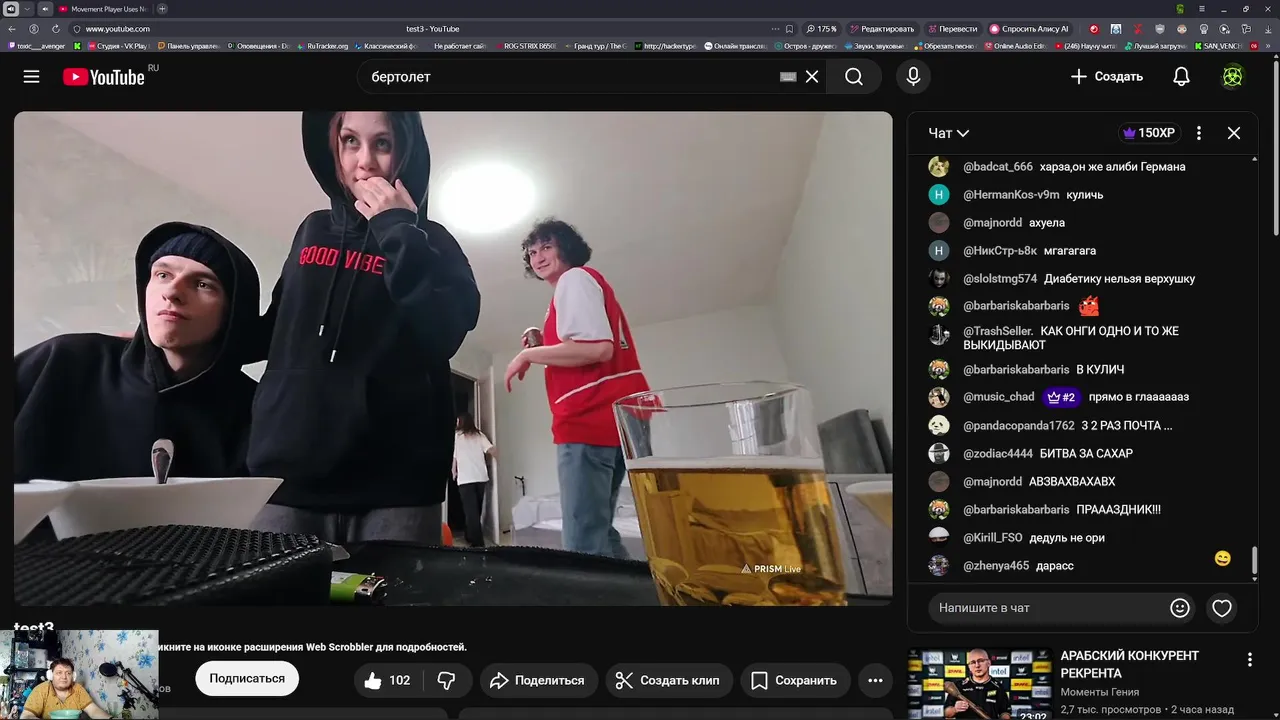The height and width of the screenshot is (720, 1280).
Task: Open the 175 % zoom control
Action: coord(822,29)
